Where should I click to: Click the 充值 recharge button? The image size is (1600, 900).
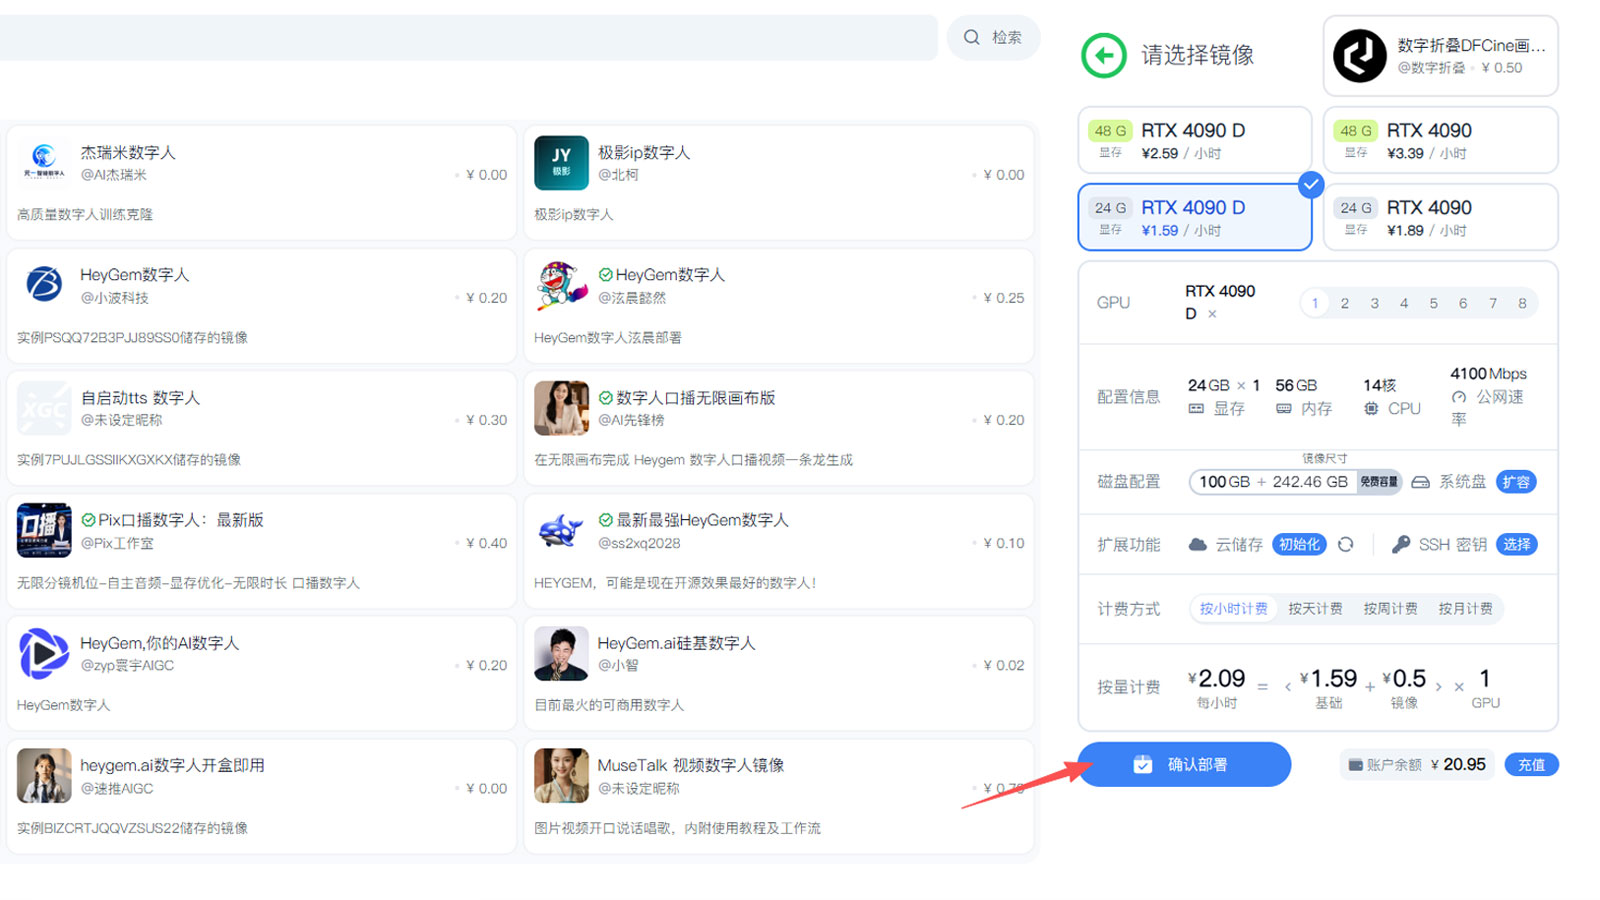click(1532, 765)
